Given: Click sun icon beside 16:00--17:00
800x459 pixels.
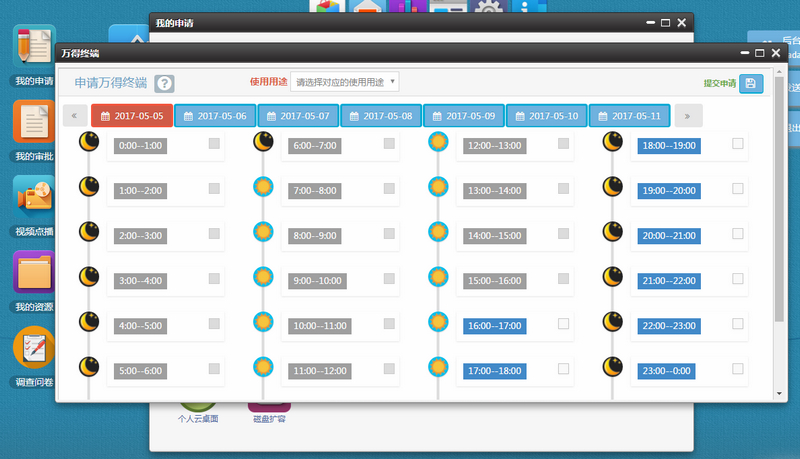Looking at the screenshot, I should (x=438, y=322).
